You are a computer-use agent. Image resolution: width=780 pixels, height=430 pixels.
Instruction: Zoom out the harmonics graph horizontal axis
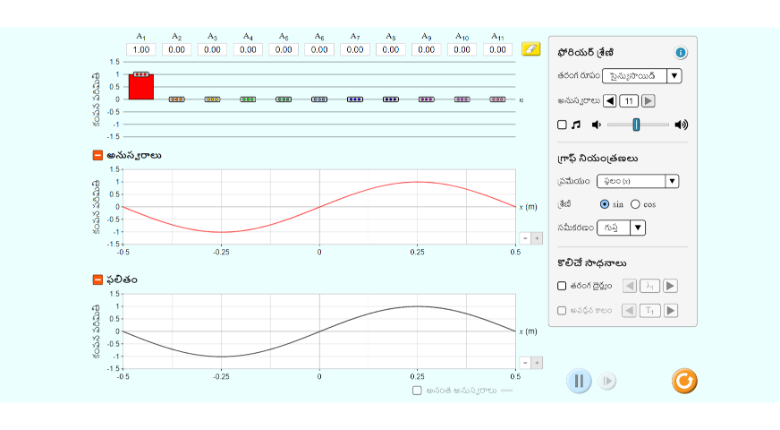[x=525, y=238]
